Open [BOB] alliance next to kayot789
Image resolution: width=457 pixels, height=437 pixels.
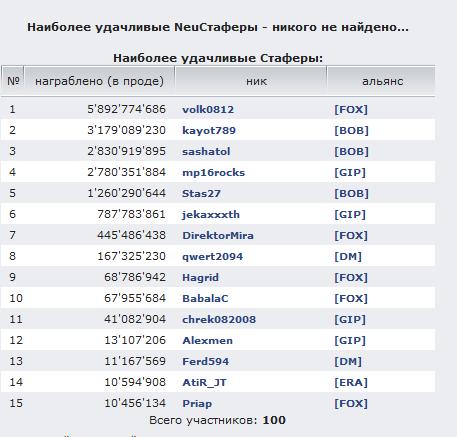pyautogui.click(x=351, y=130)
